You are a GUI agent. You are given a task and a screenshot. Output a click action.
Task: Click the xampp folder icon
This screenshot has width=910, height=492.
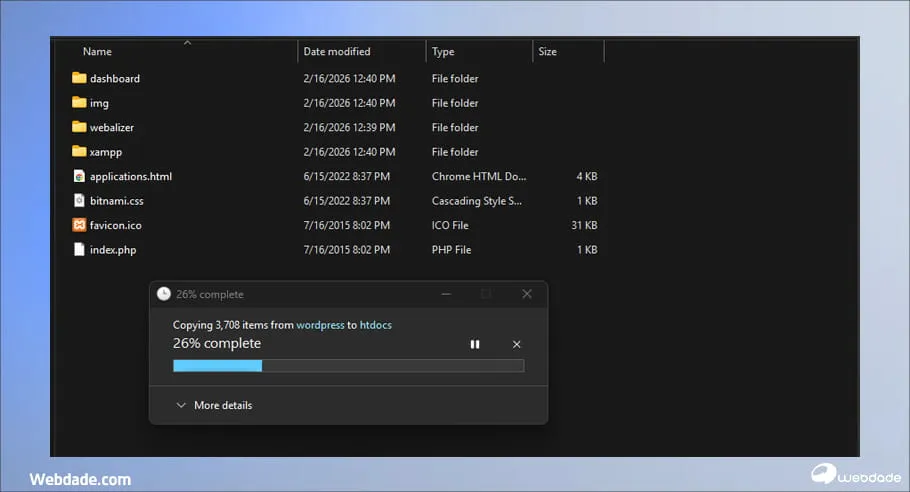[x=79, y=152]
